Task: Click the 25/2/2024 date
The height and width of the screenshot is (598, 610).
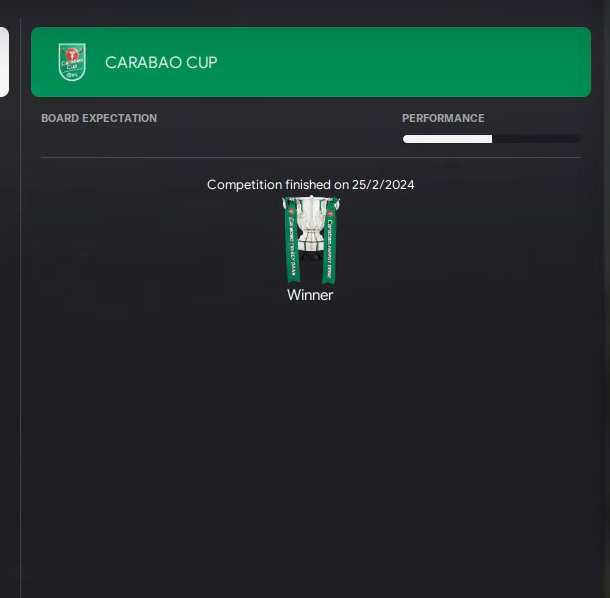Action: click(x=383, y=184)
